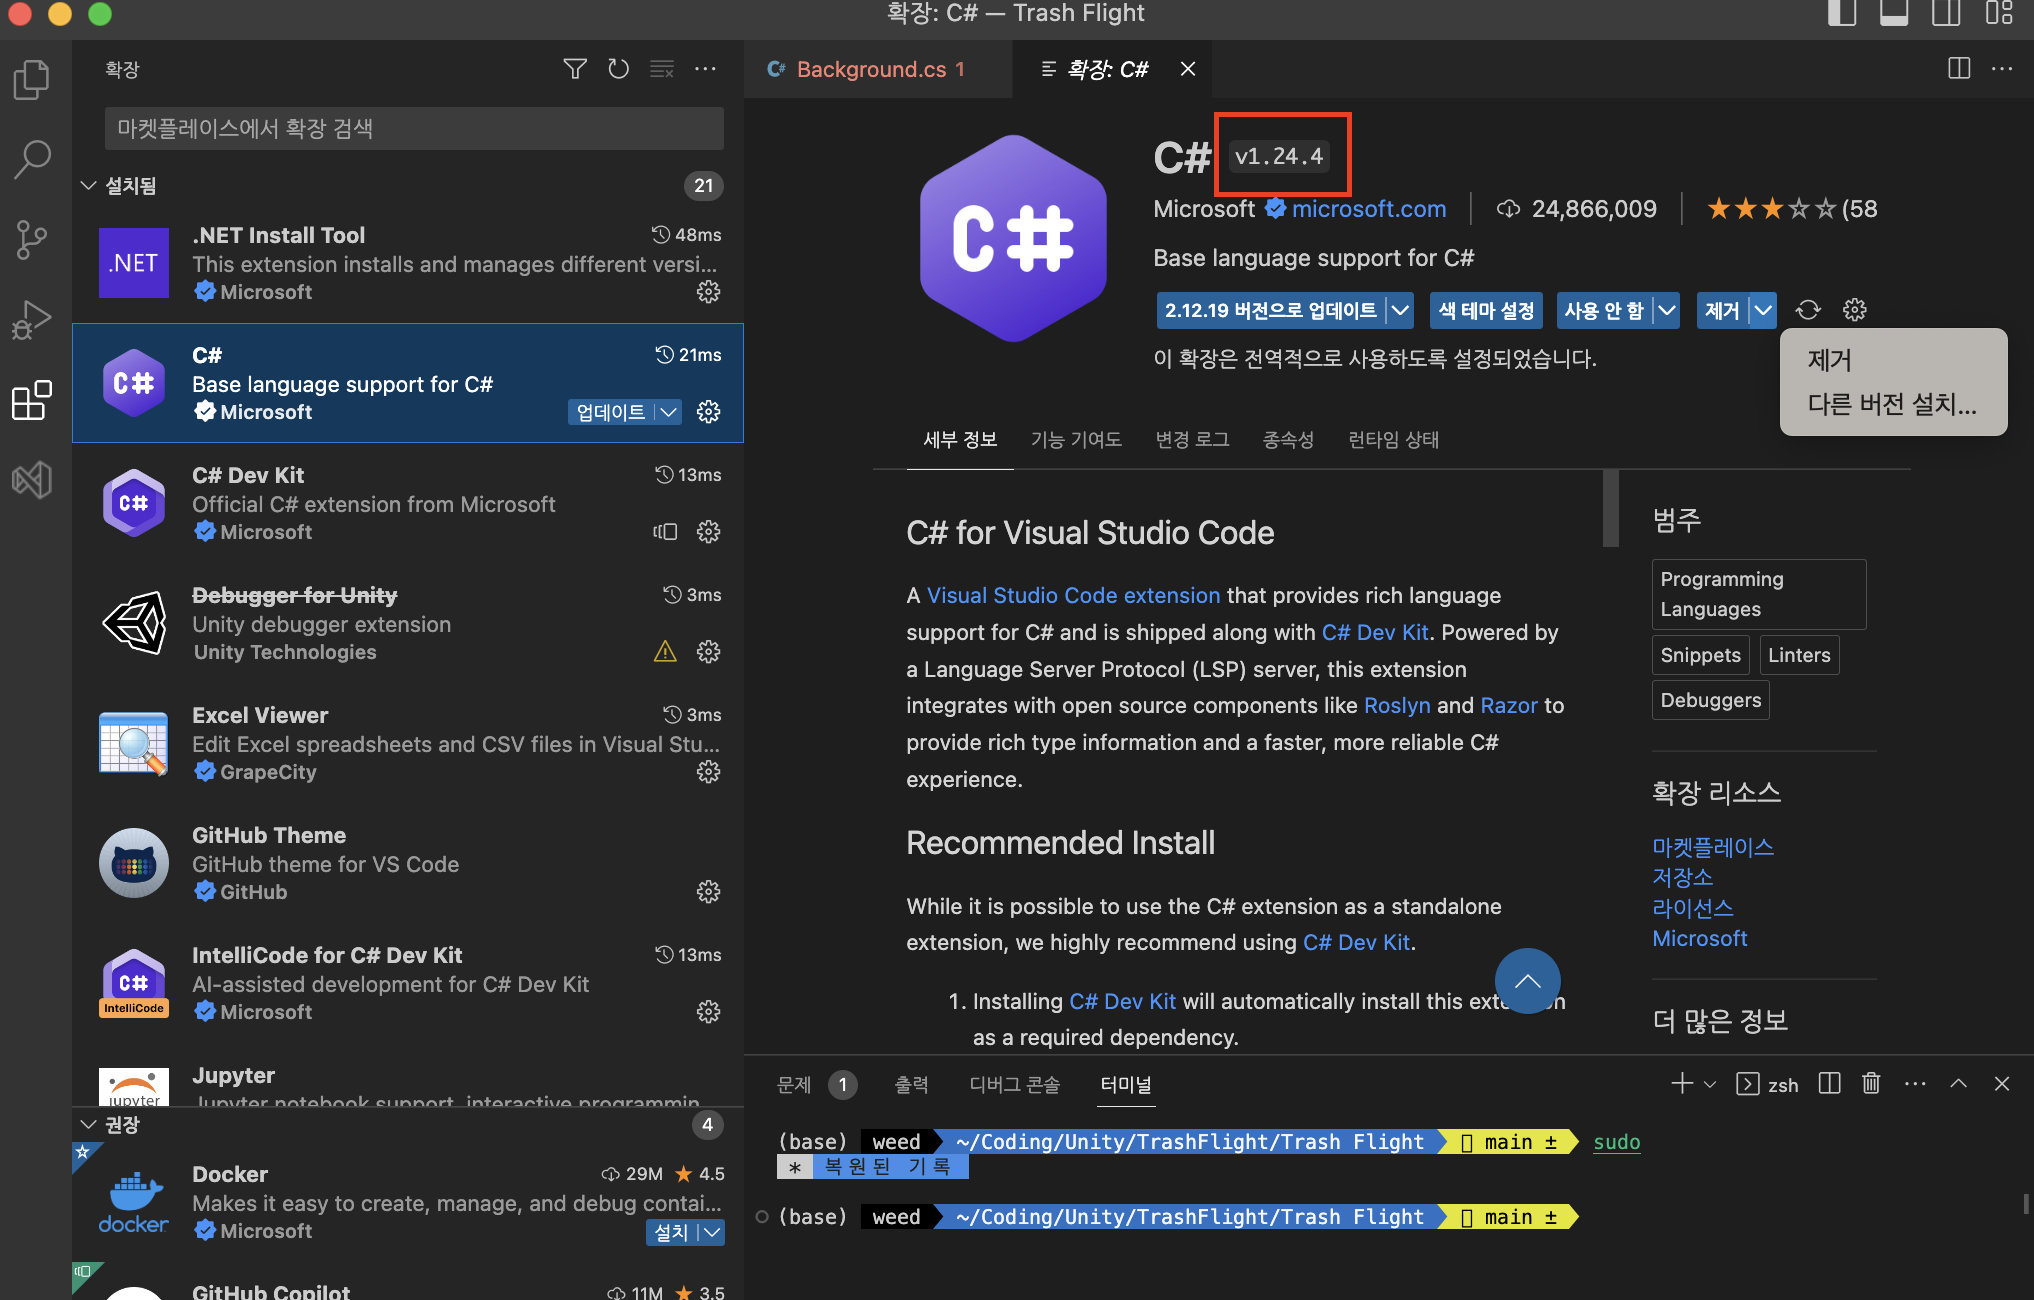Open the Search view in activity bar
The image size is (2034, 1300).
(x=32, y=160)
